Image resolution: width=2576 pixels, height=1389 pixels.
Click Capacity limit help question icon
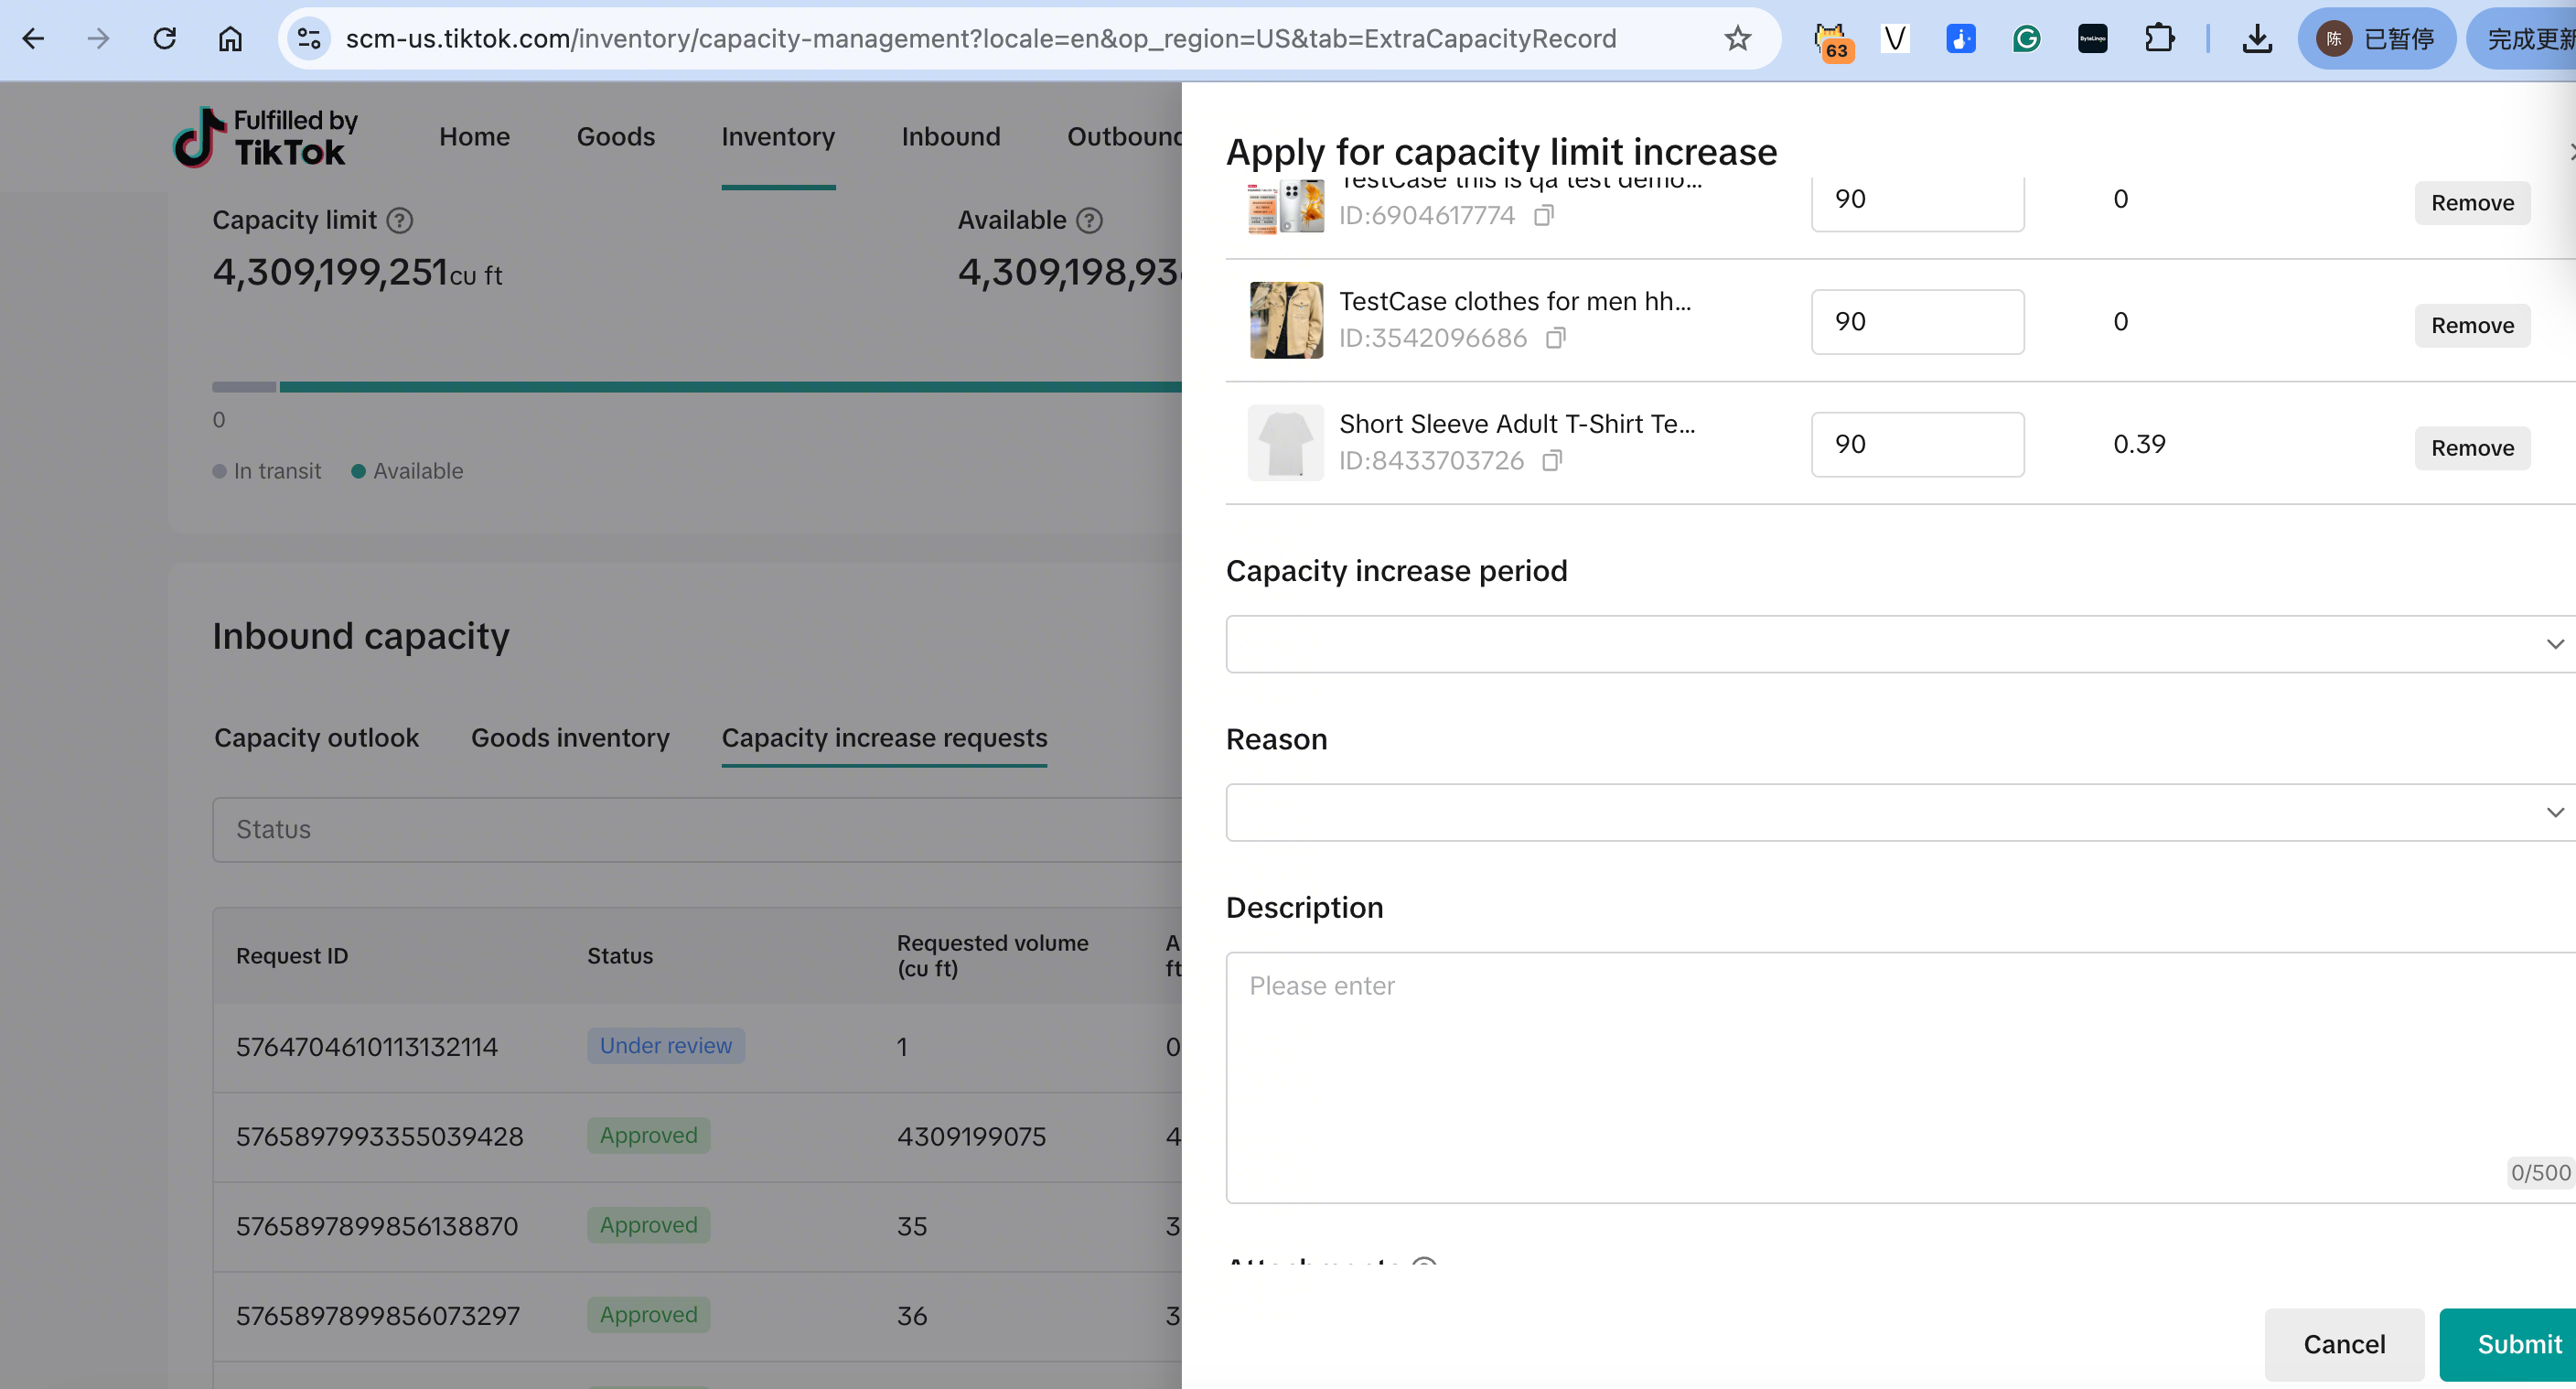pyautogui.click(x=399, y=220)
